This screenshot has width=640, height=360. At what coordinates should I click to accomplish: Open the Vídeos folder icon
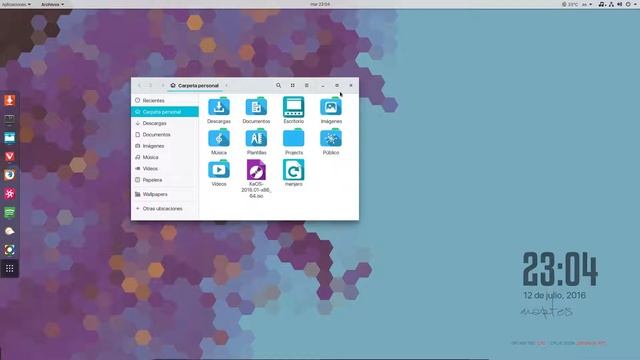click(x=219, y=170)
